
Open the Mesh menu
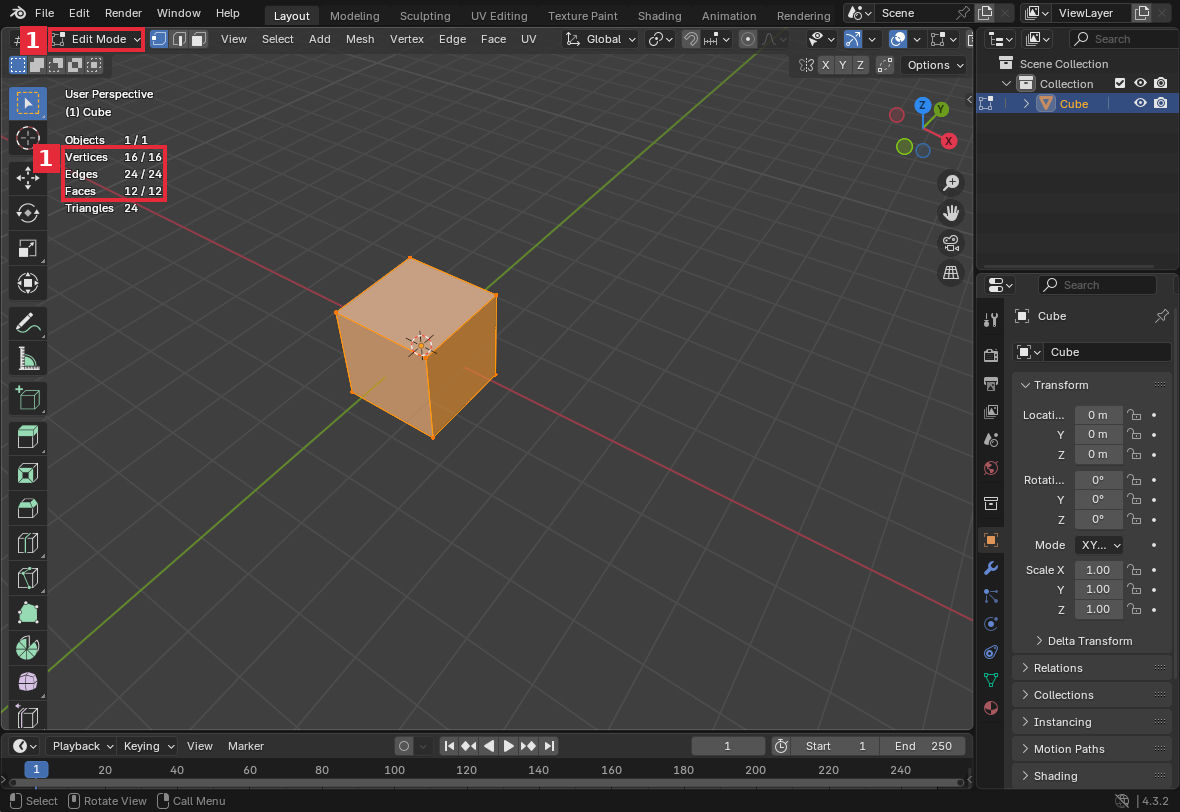[x=360, y=39]
